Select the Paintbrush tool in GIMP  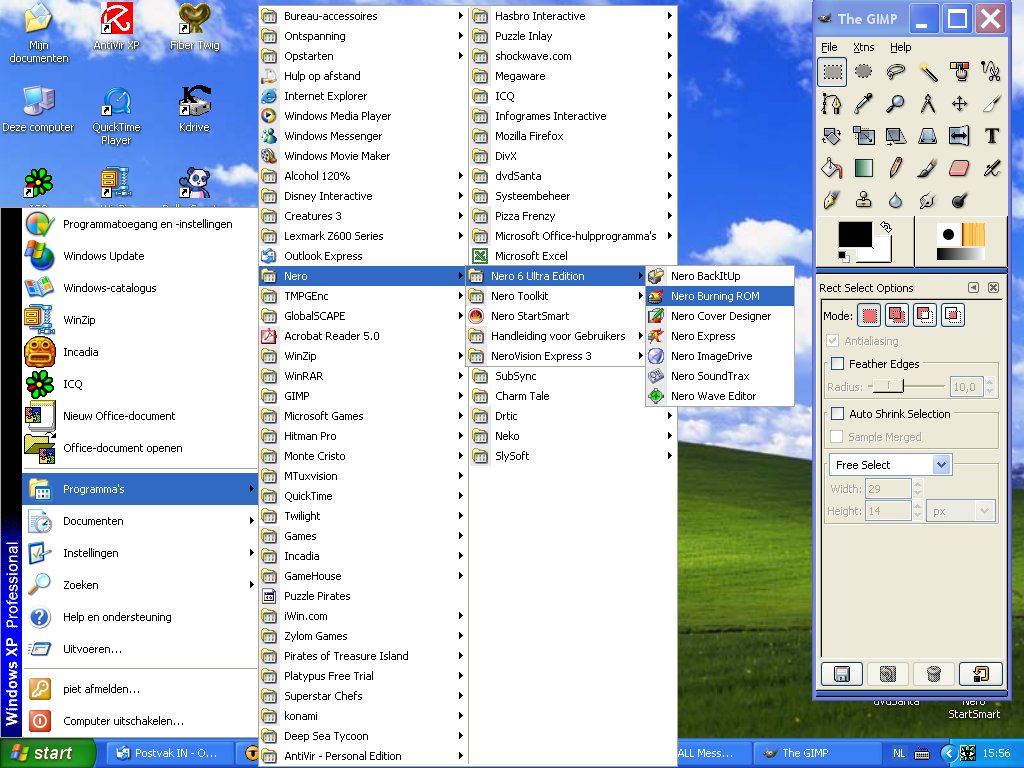(928, 168)
